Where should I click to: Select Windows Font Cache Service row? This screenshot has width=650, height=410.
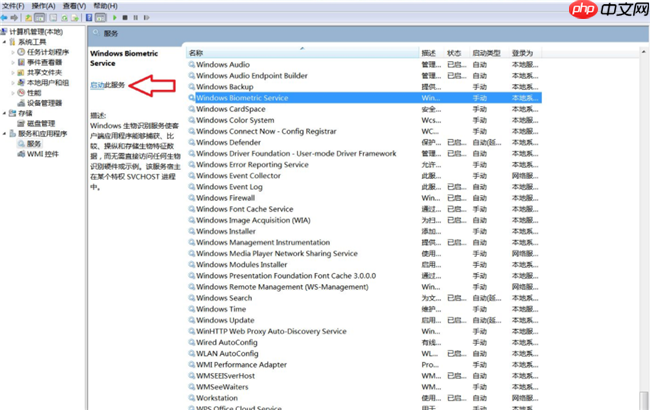pos(364,209)
